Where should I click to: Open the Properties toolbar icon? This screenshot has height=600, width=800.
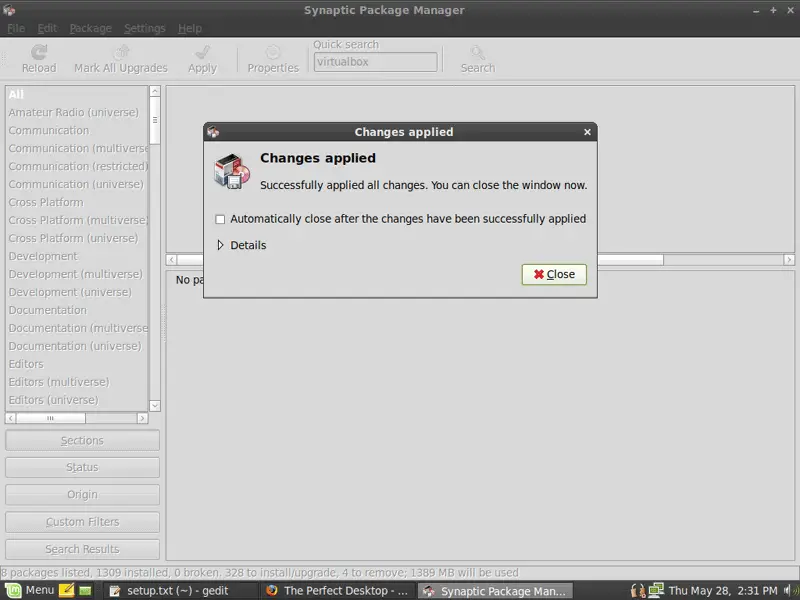(273, 52)
